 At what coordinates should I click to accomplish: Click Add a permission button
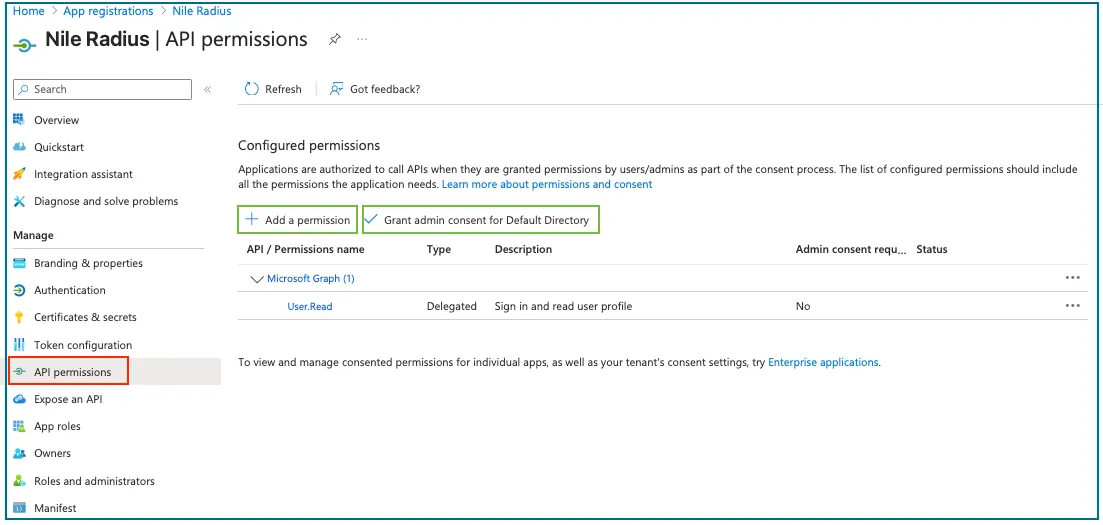pos(298,220)
